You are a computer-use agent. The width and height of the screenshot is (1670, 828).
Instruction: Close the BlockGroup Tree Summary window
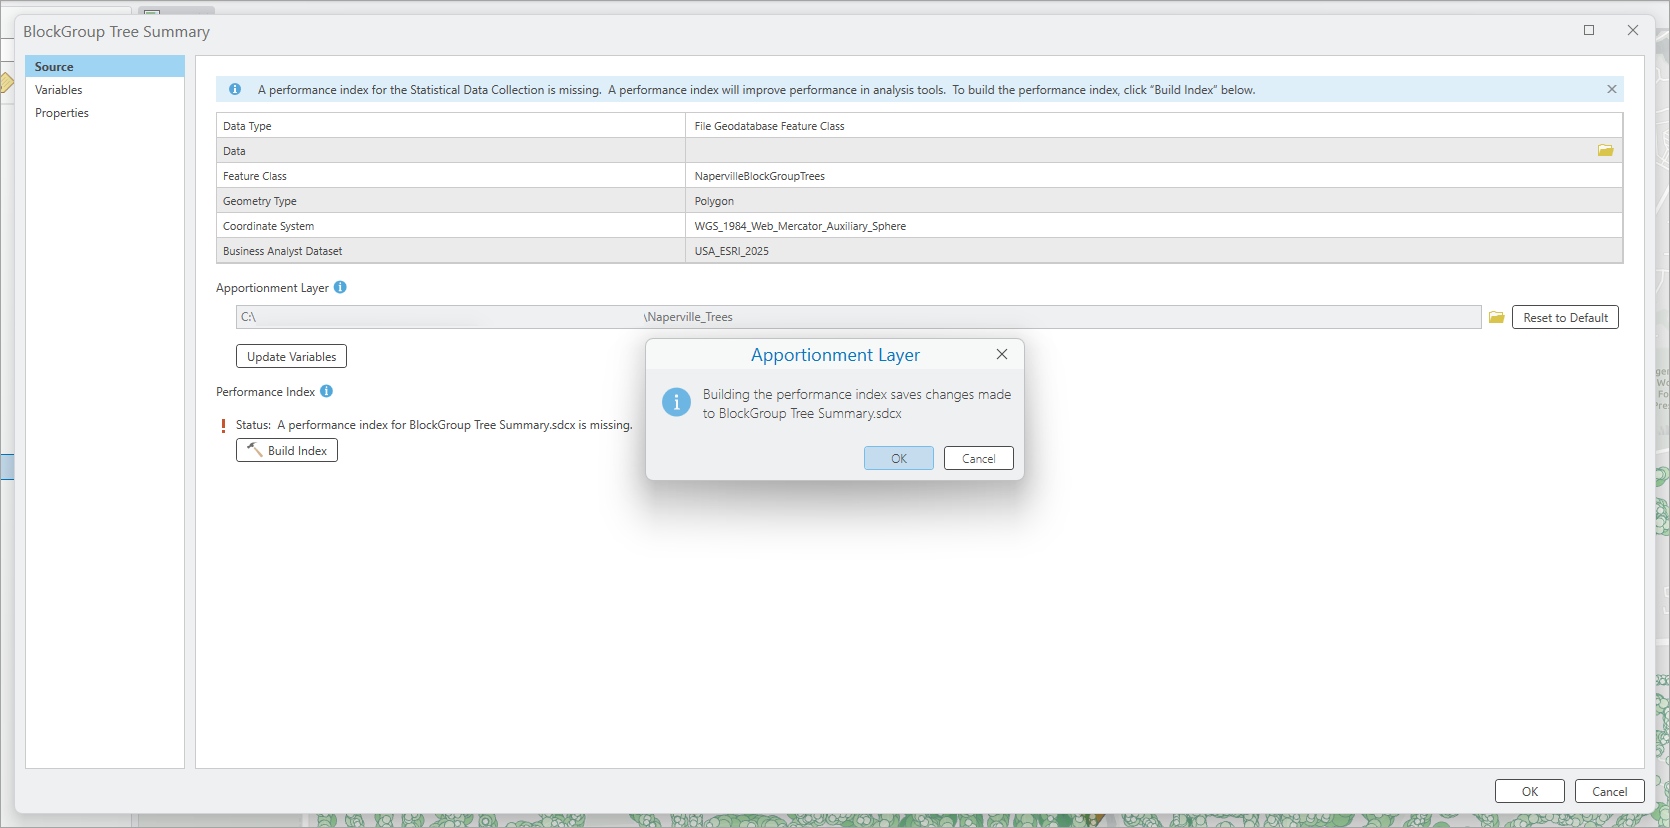coord(1633,30)
